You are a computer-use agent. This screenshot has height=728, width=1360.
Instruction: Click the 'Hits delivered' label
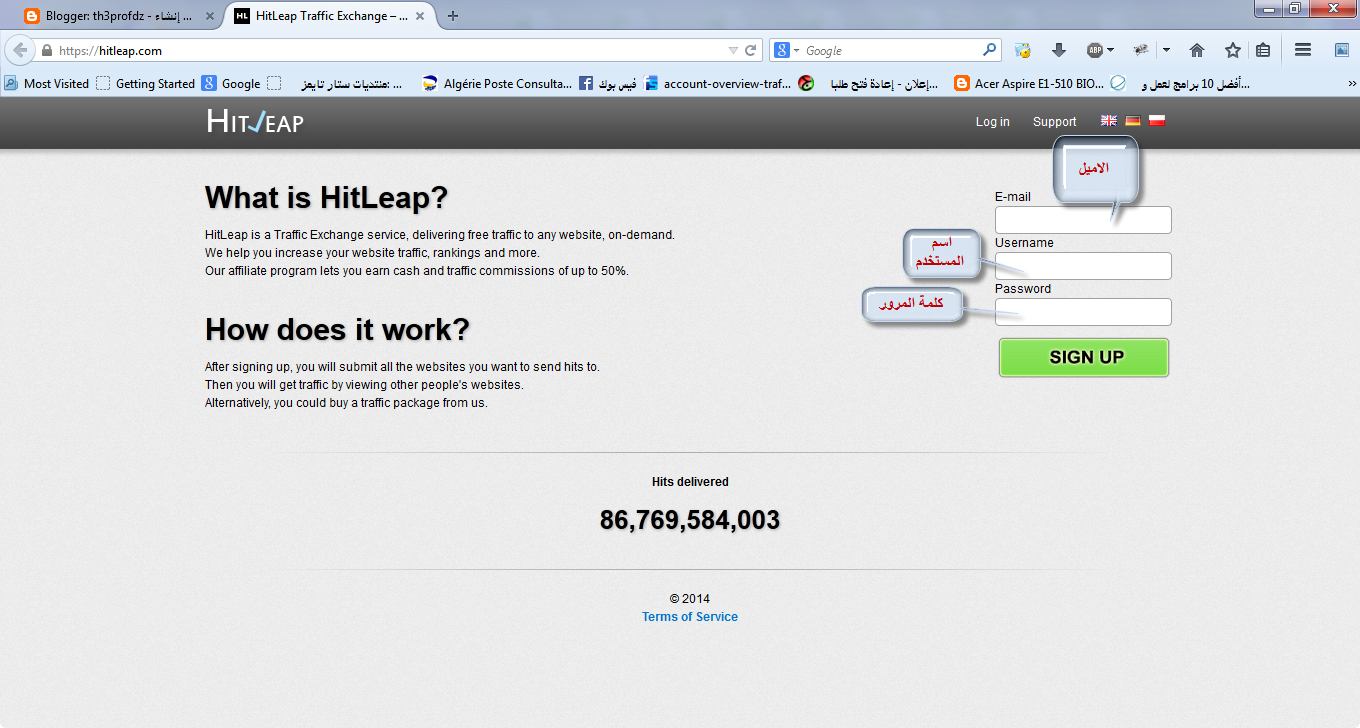click(690, 482)
